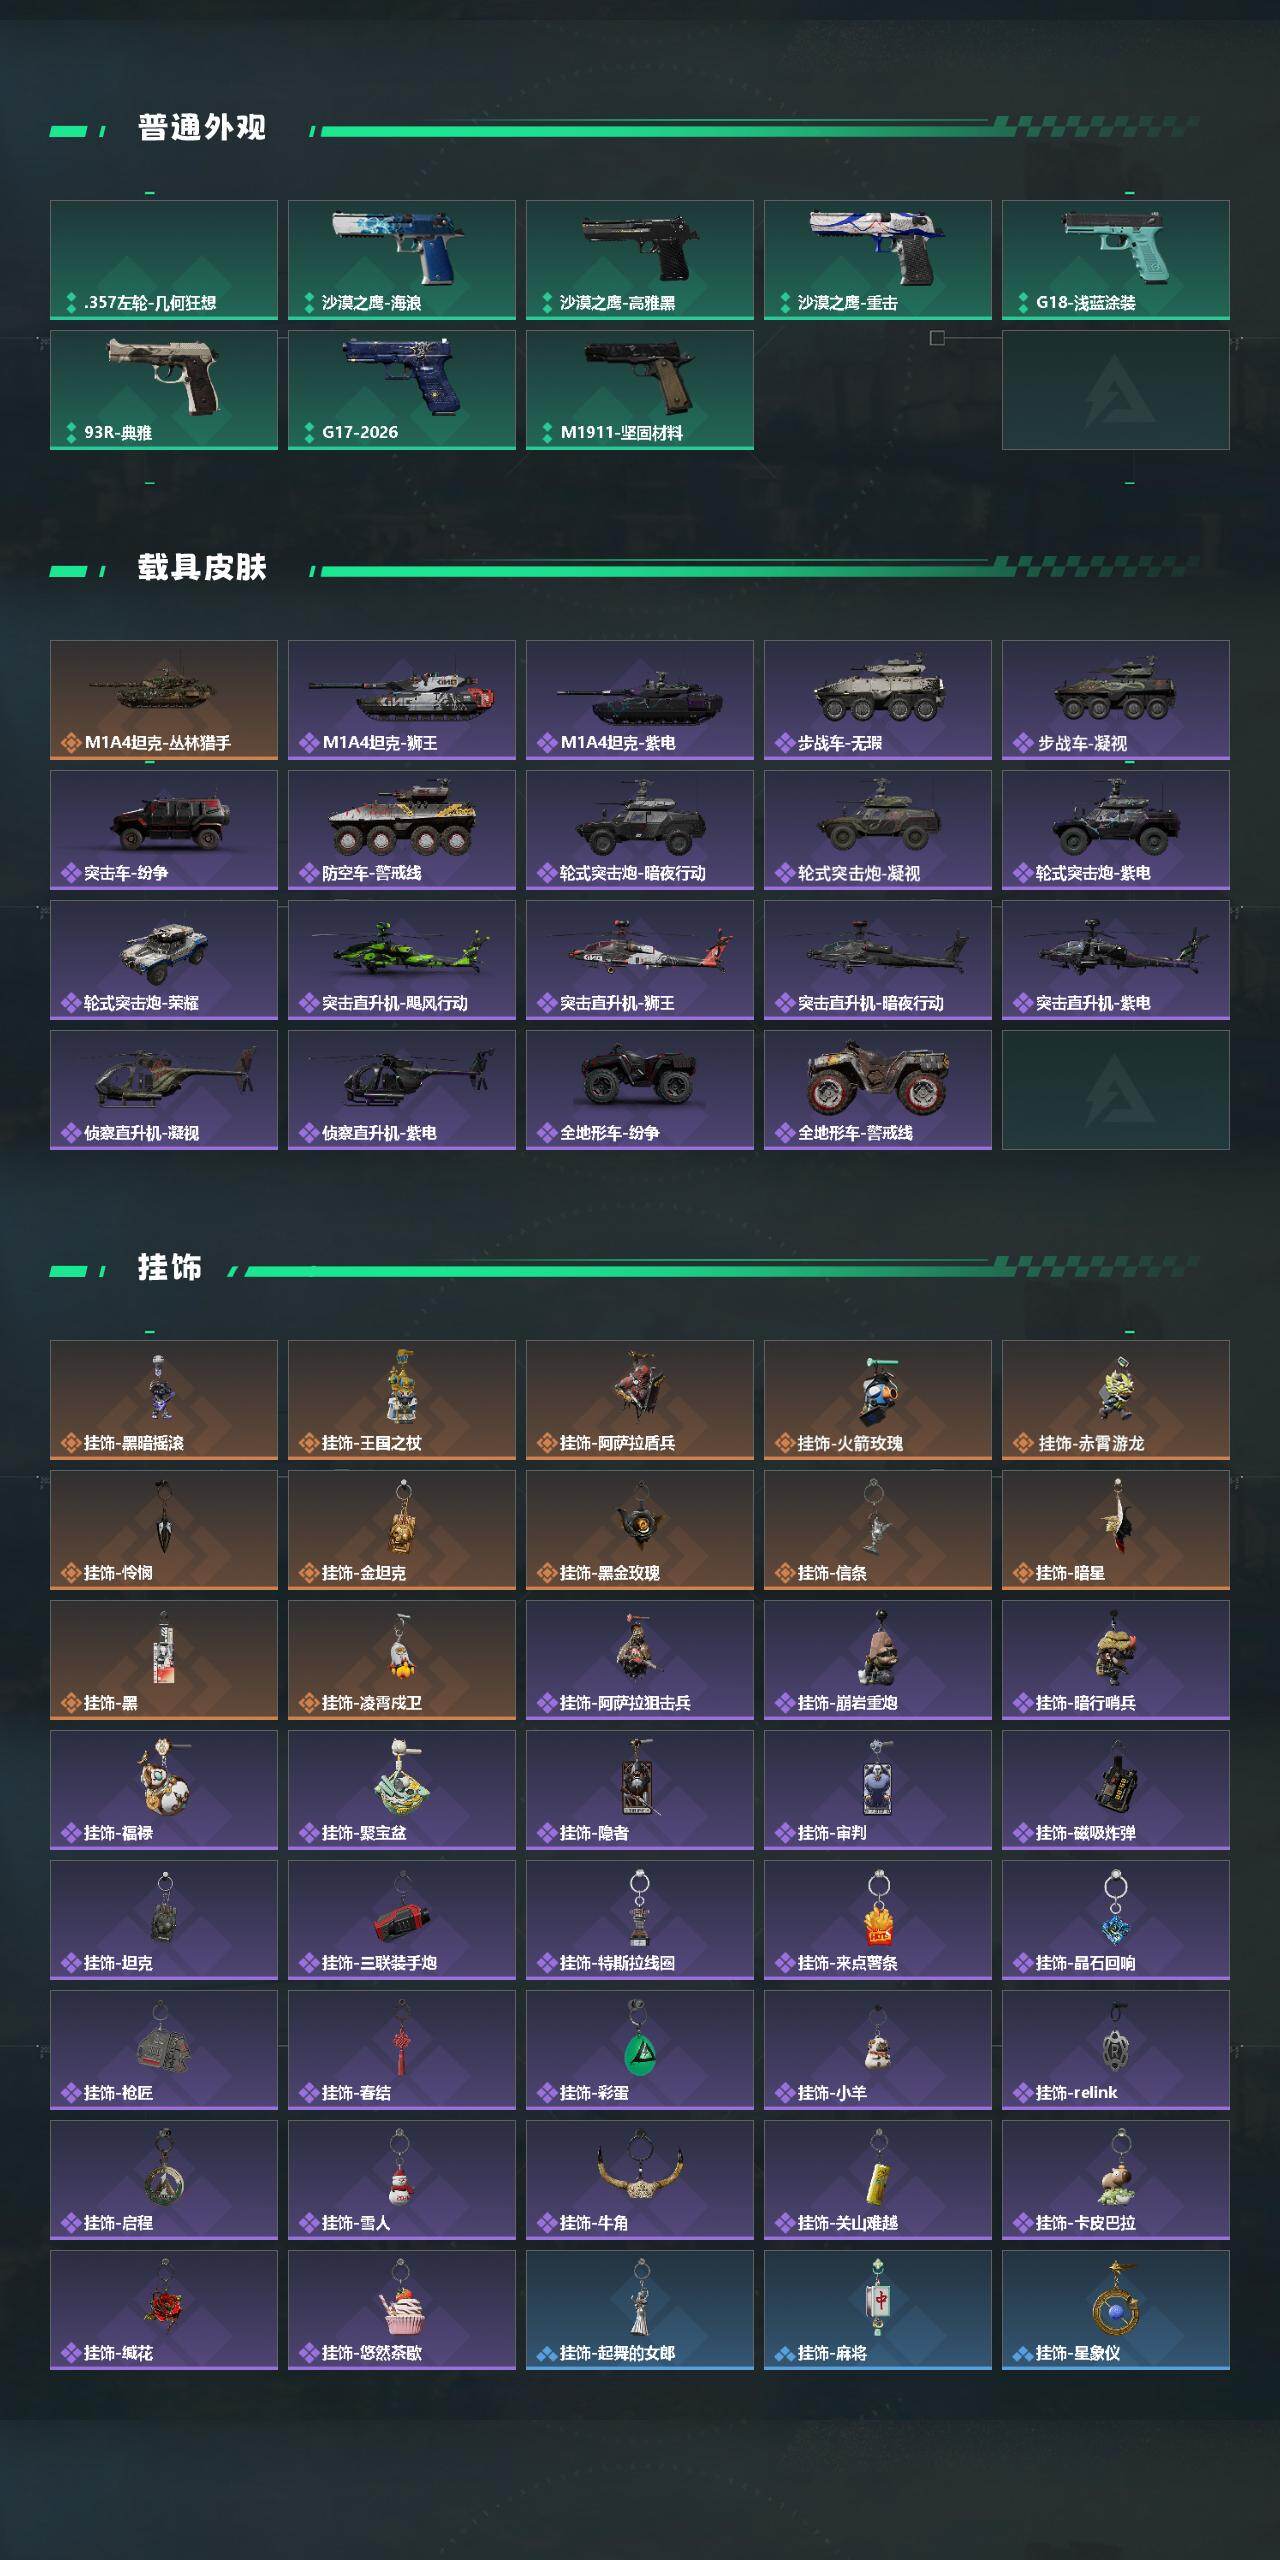Screen dimensions: 1280x2560
Task: Click the 挂饰-牛角 horn charm
Action: pos(640,2180)
